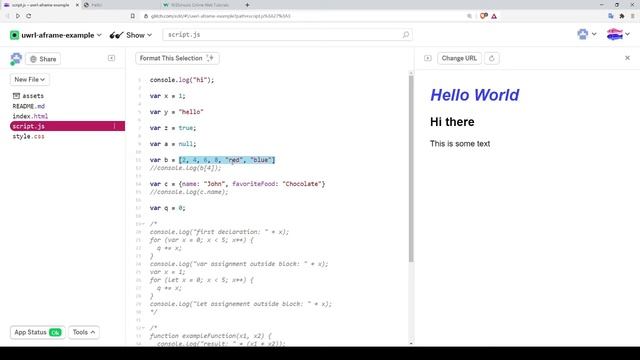This screenshot has width=640, height=360.
Task: Open a new browser tab
Action: [247, 5]
